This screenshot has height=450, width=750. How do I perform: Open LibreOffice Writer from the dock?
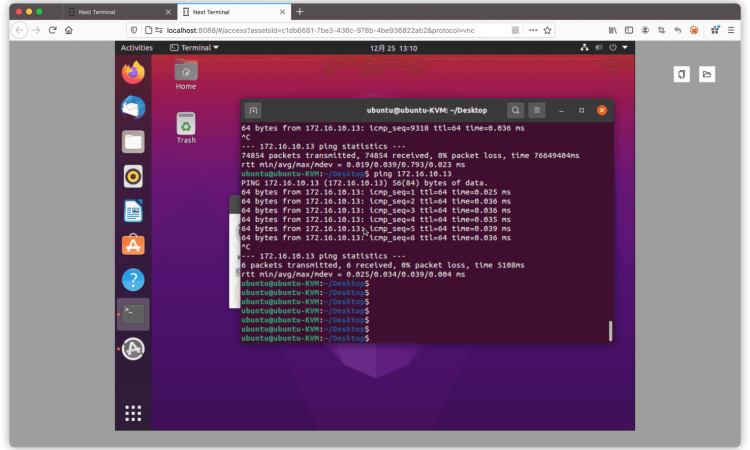coord(133,211)
